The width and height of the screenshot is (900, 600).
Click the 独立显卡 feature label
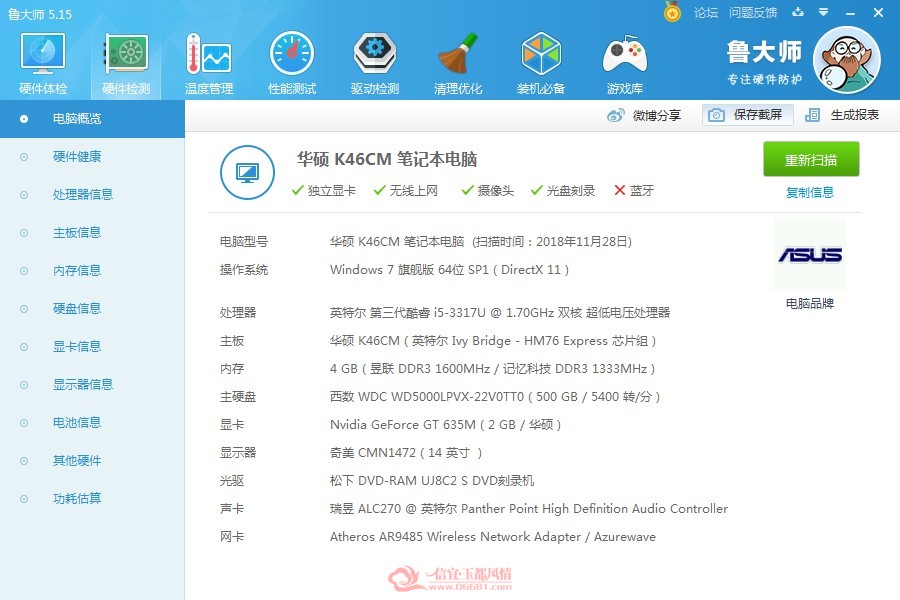[x=332, y=191]
